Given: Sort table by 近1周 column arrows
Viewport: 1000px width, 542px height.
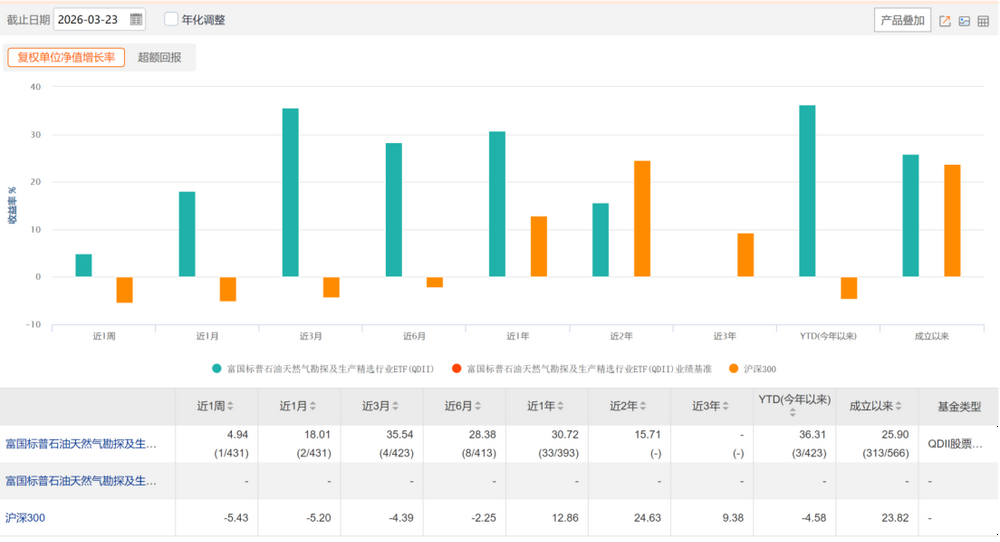Looking at the screenshot, I should pos(231,406).
